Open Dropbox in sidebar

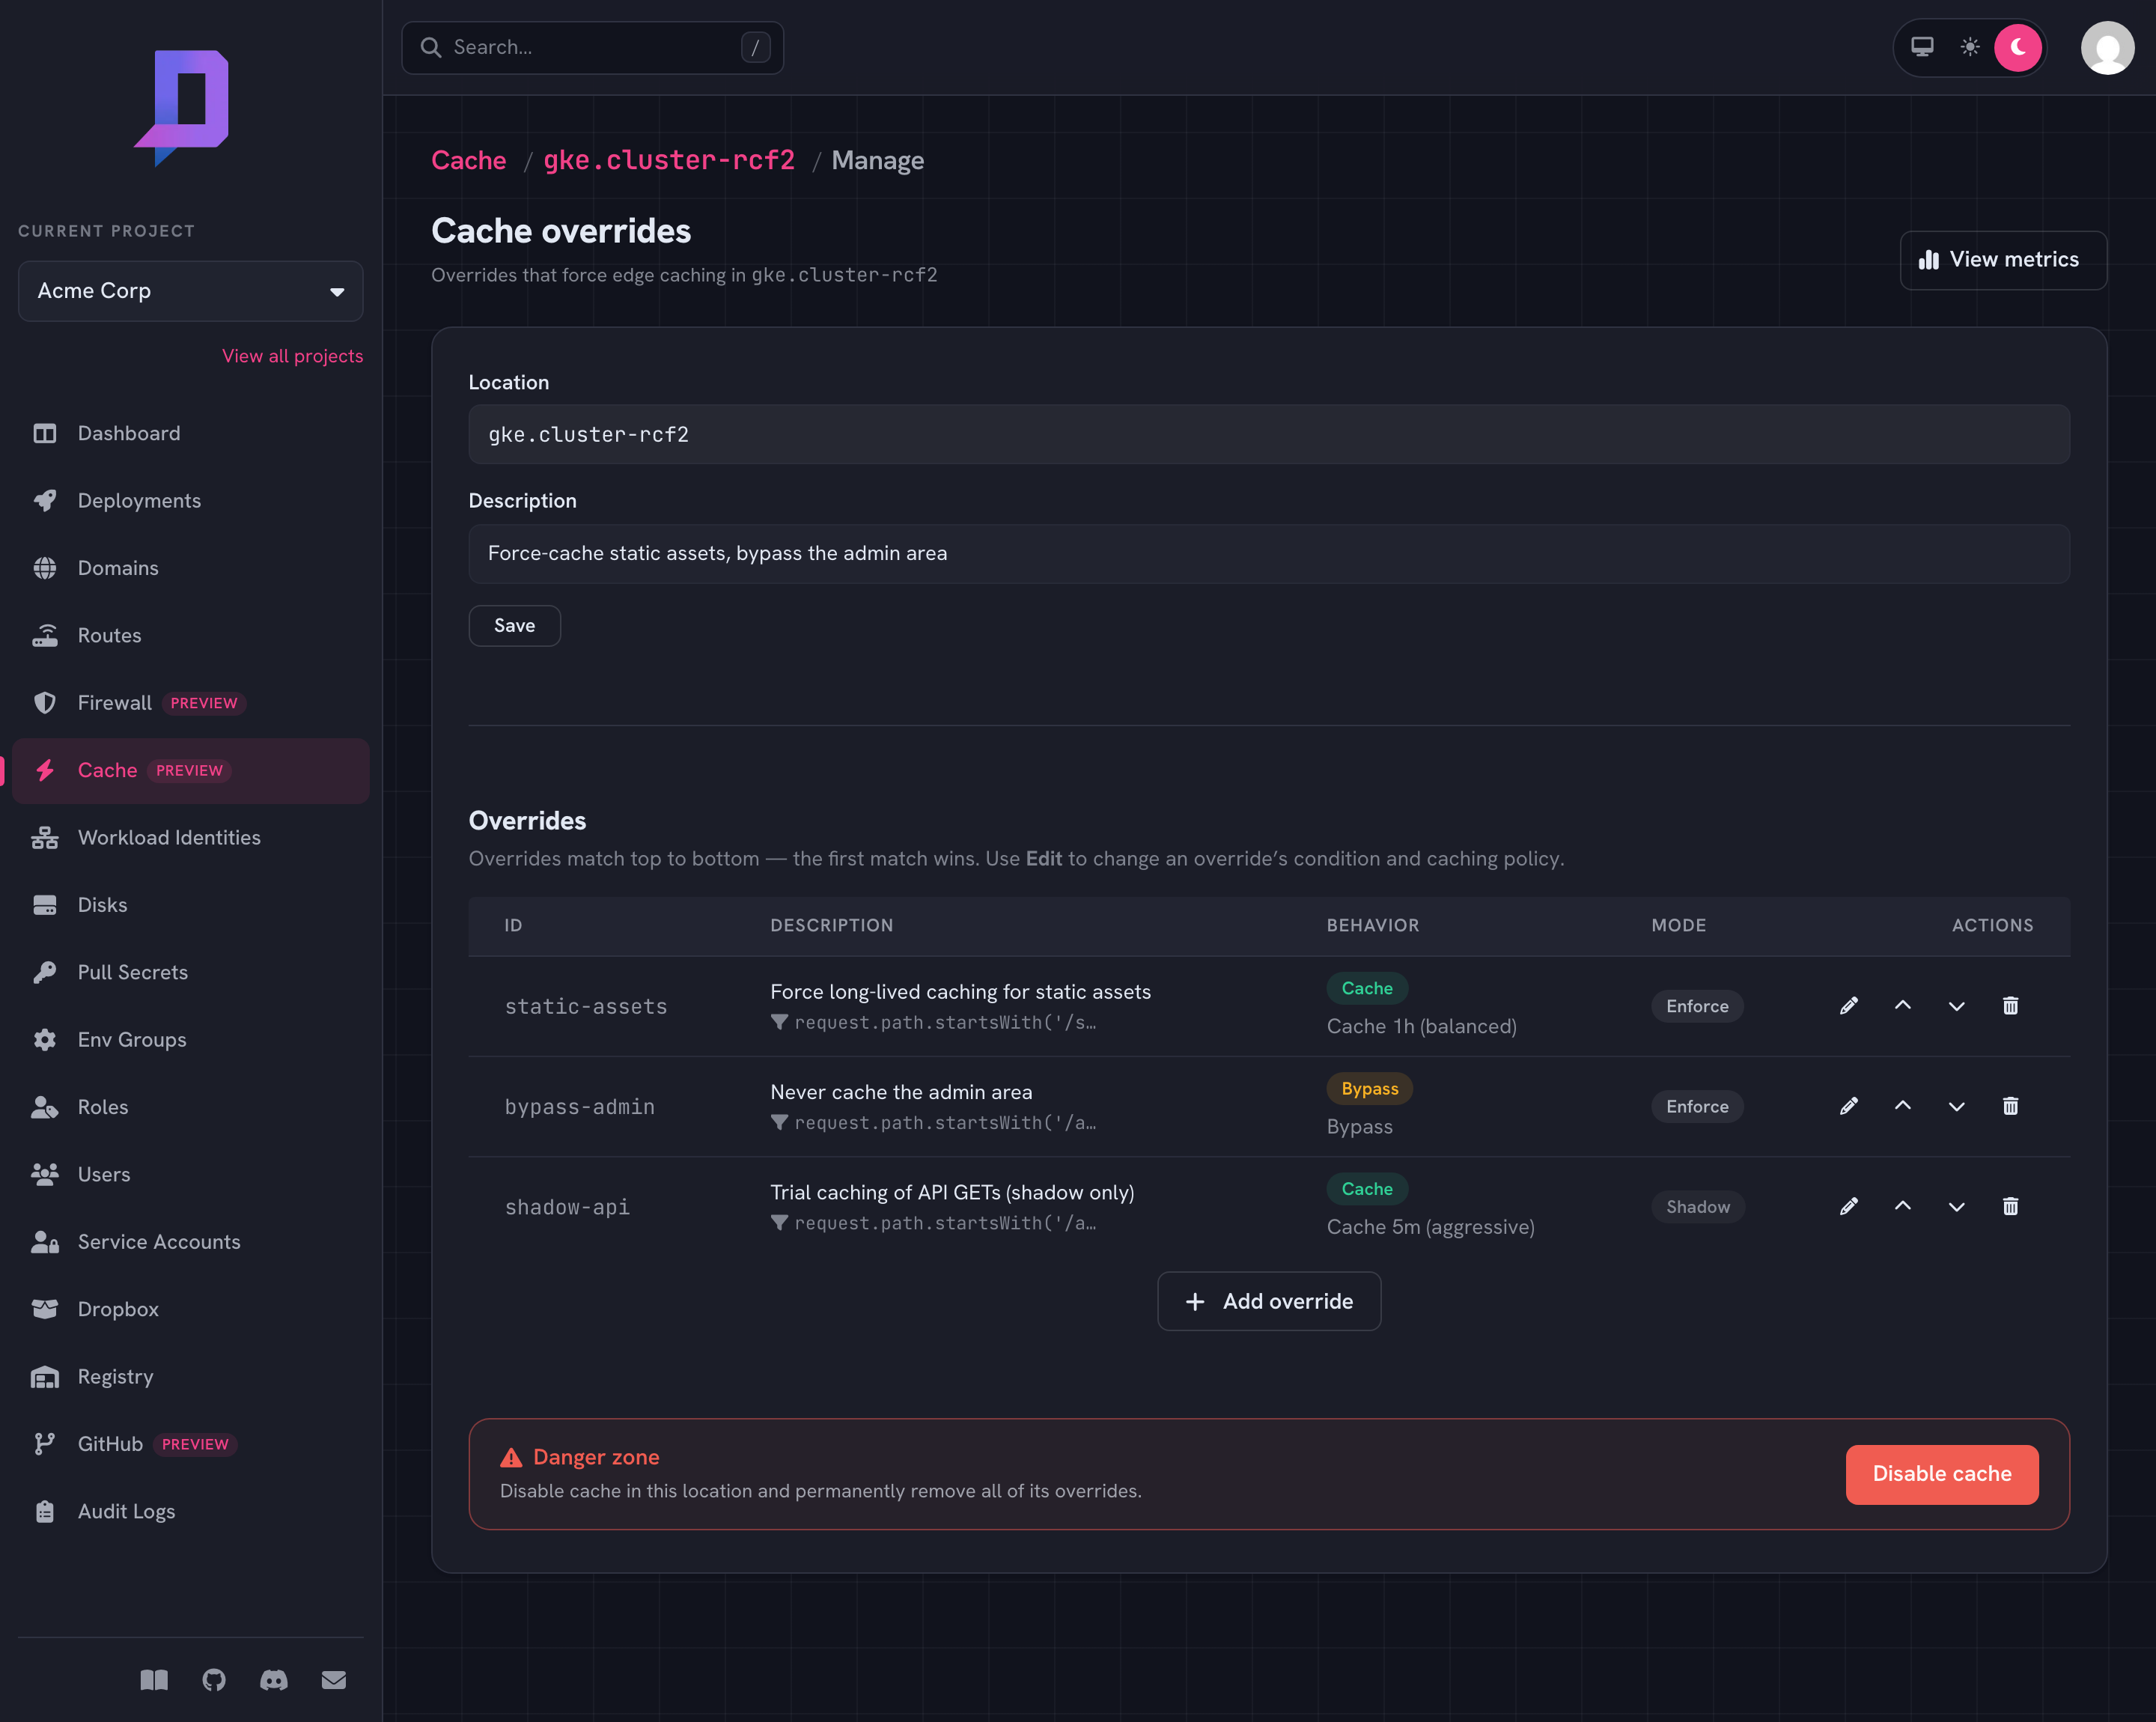[x=190, y=1309]
